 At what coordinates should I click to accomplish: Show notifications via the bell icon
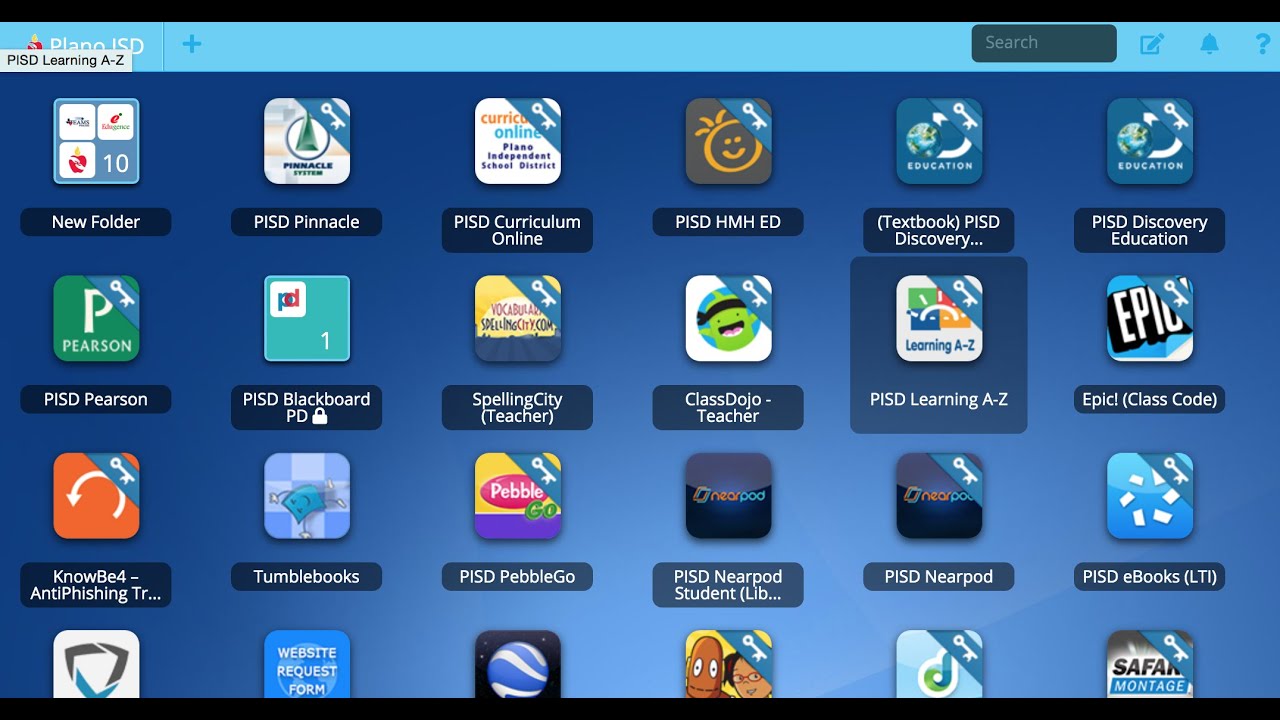(1209, 44)
